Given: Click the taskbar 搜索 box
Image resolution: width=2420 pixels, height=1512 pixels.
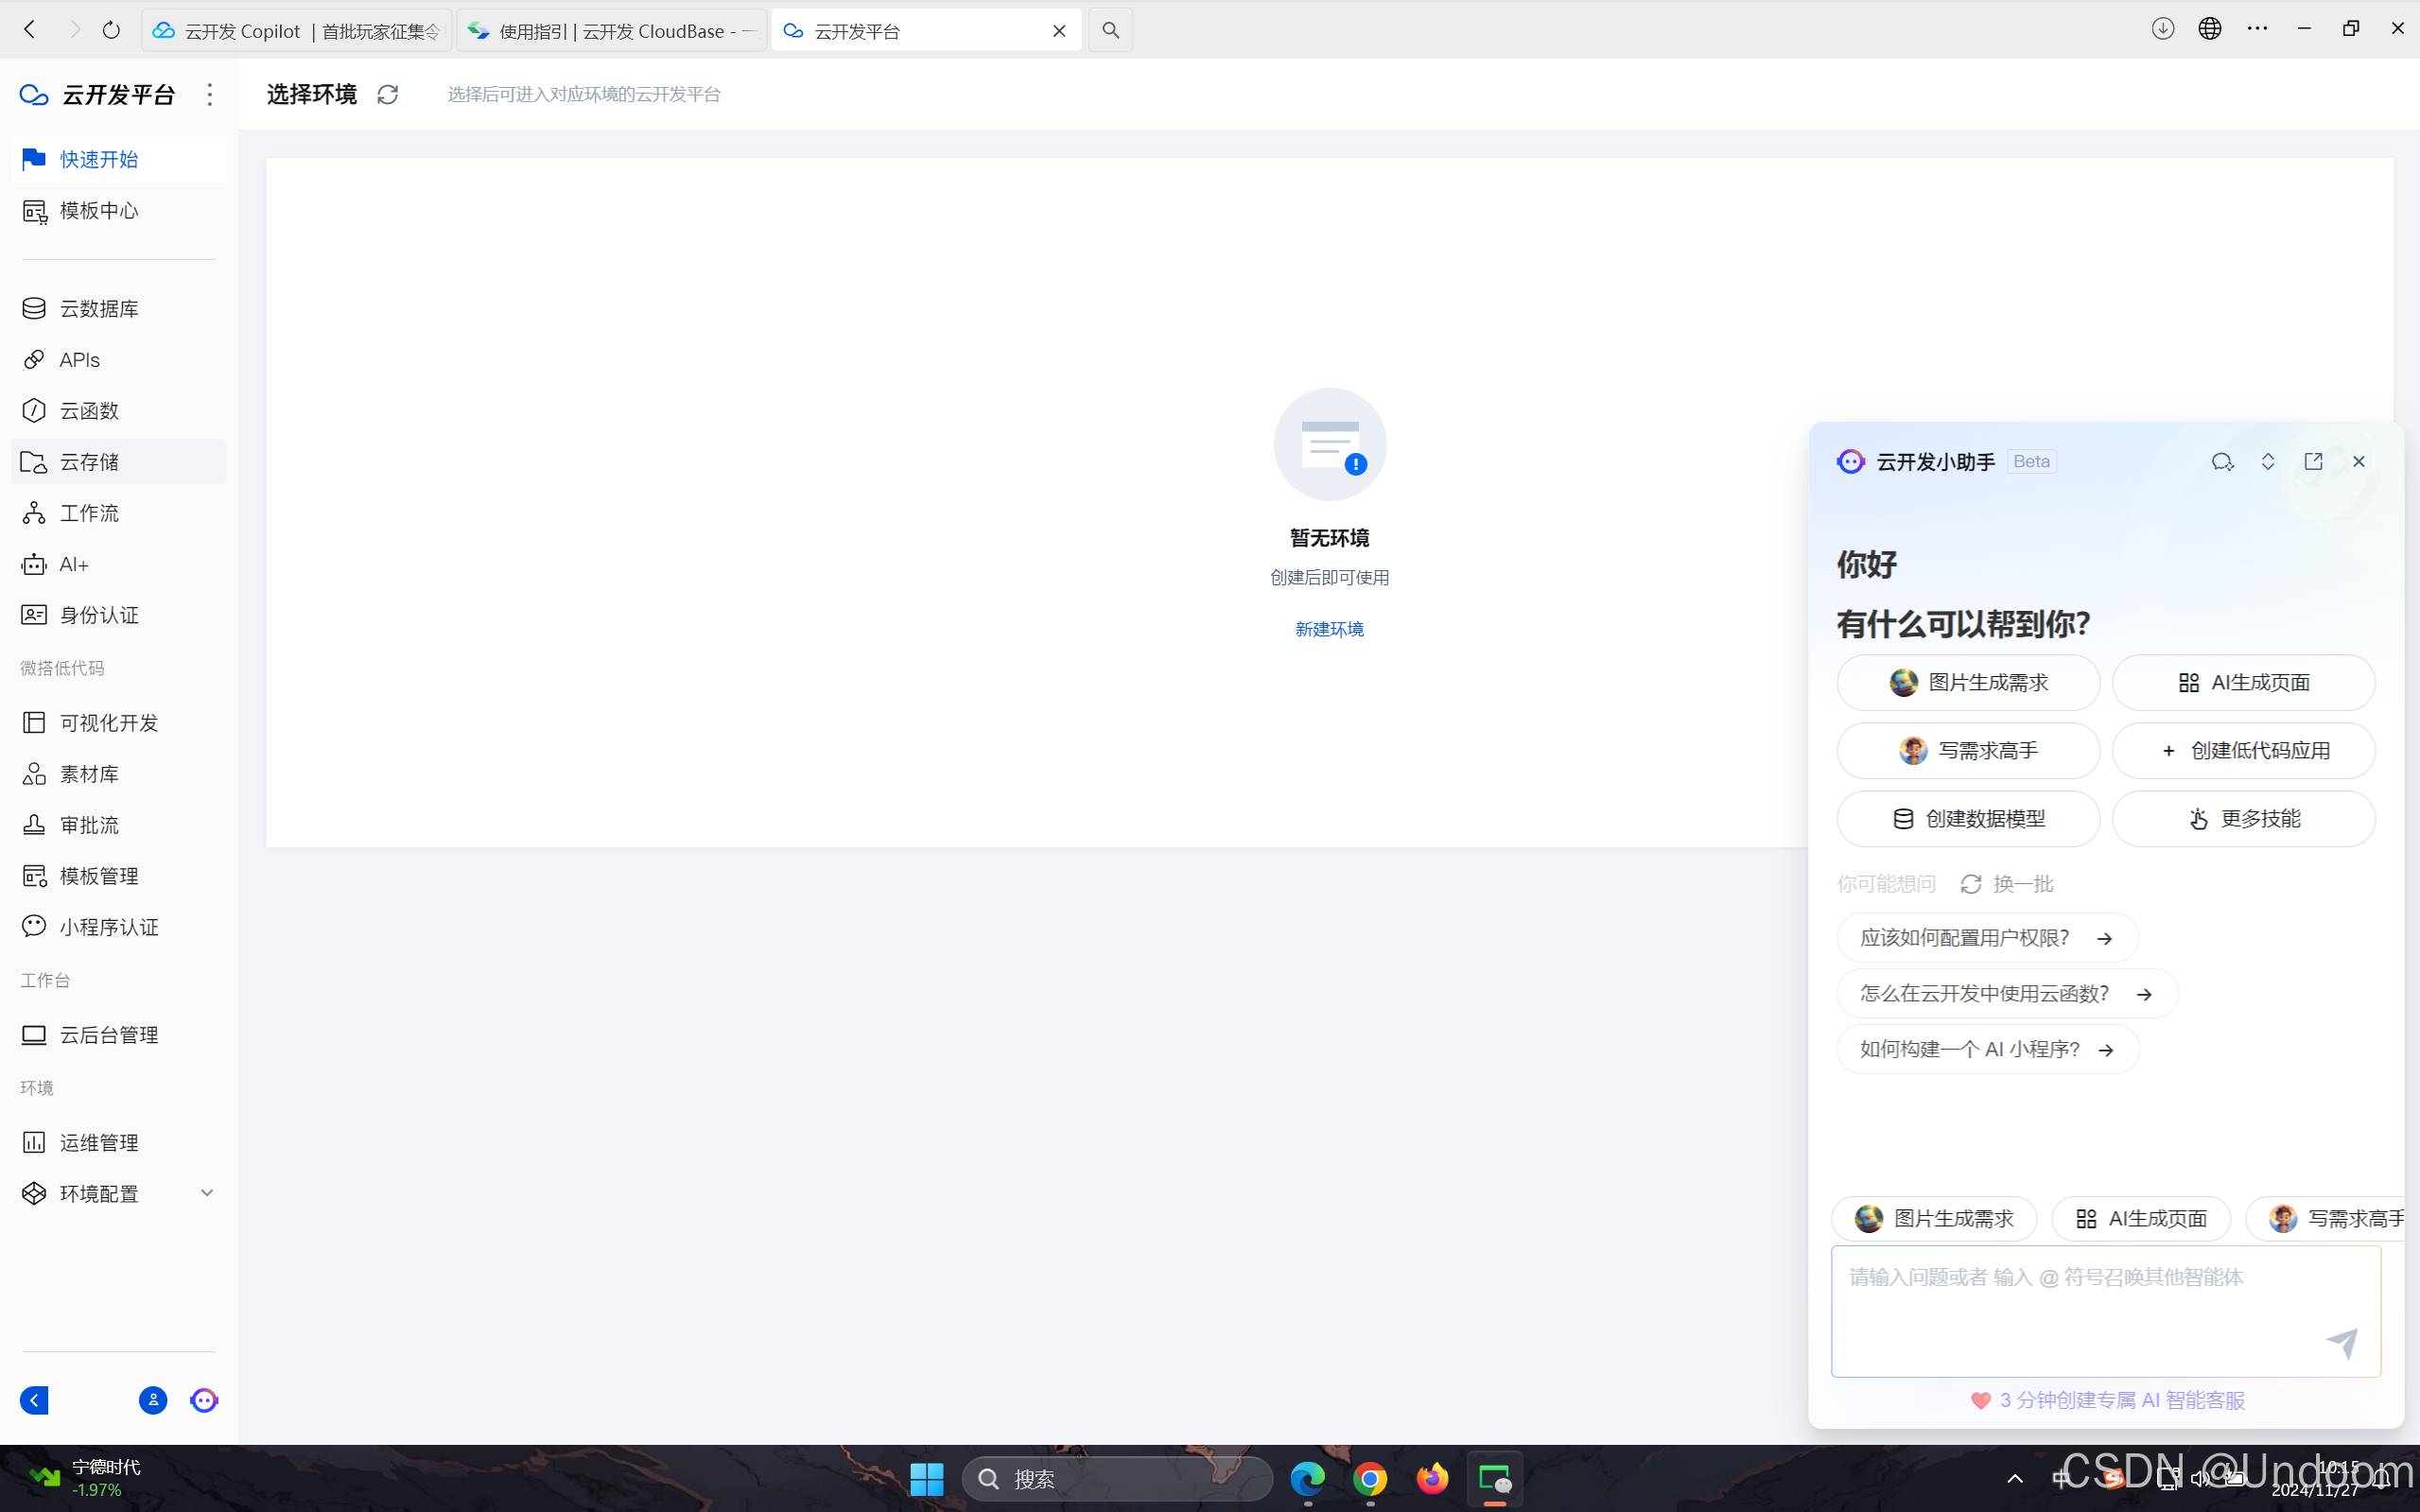Looking at the screenshot, I should (1117, 1478).
